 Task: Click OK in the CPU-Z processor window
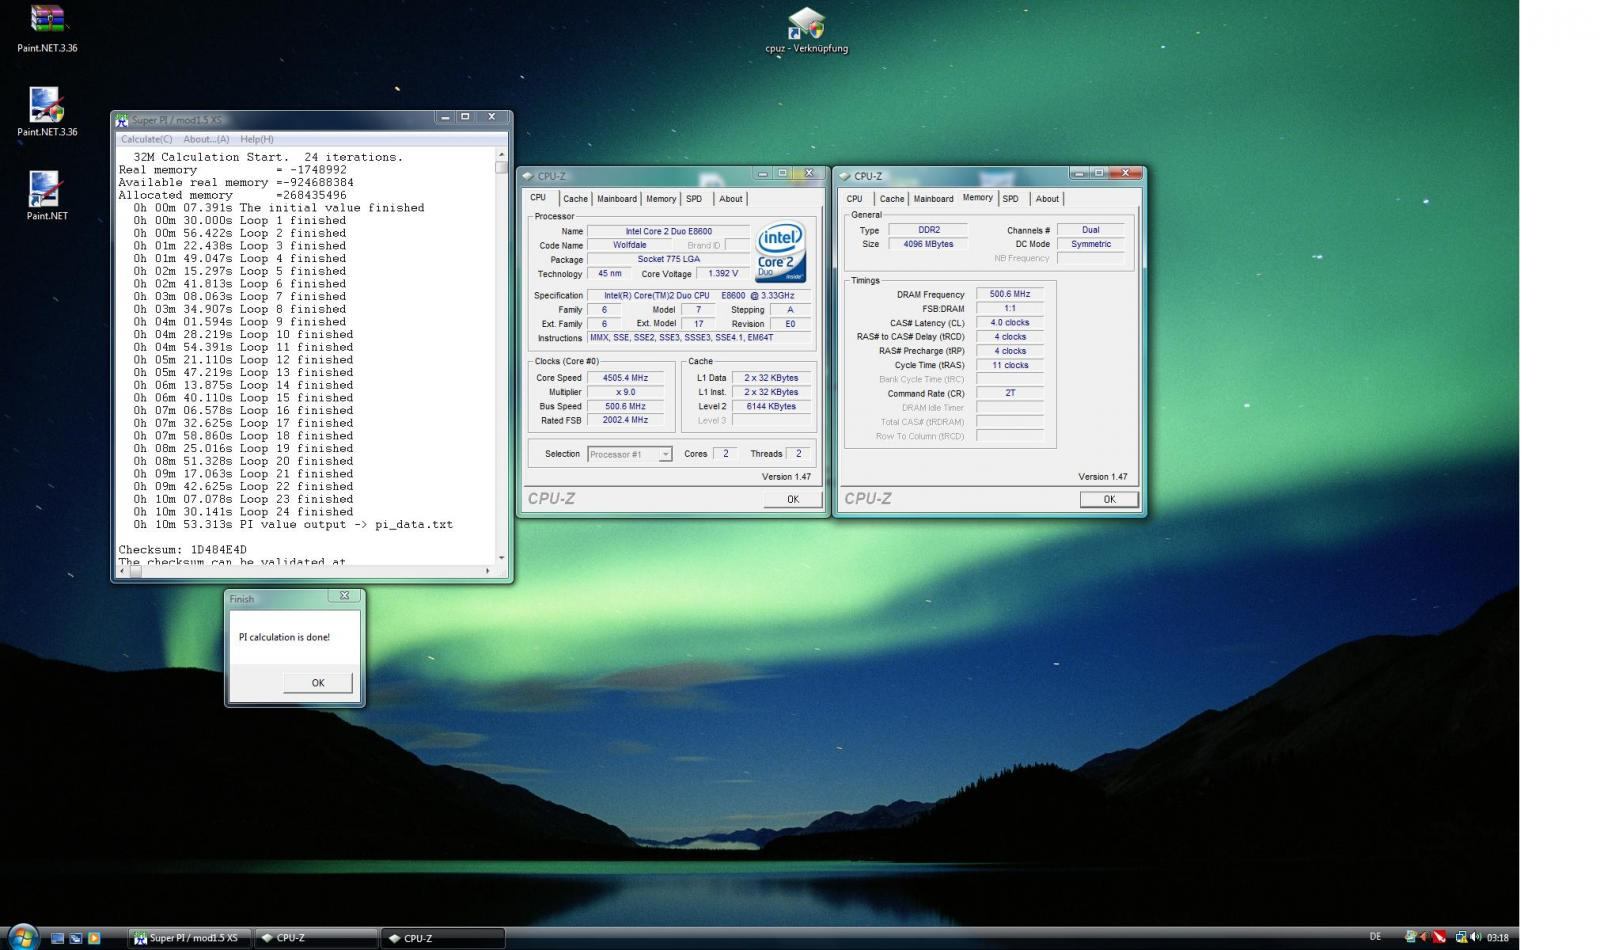tap(792, 499)
